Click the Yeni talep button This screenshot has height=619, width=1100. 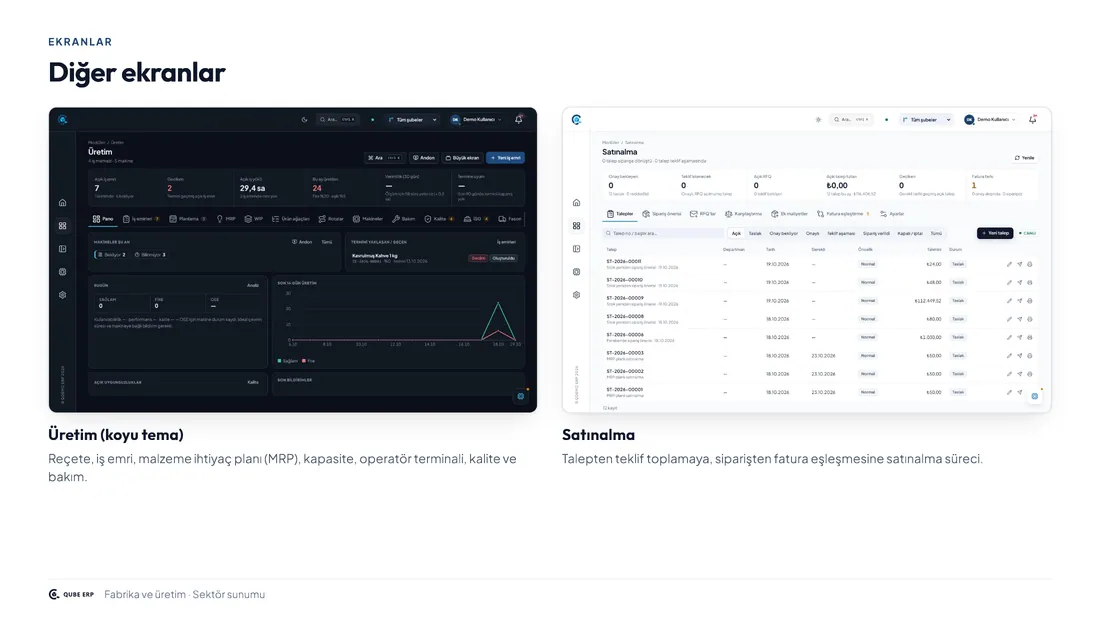pyautogui.click(x=995, y=233)
